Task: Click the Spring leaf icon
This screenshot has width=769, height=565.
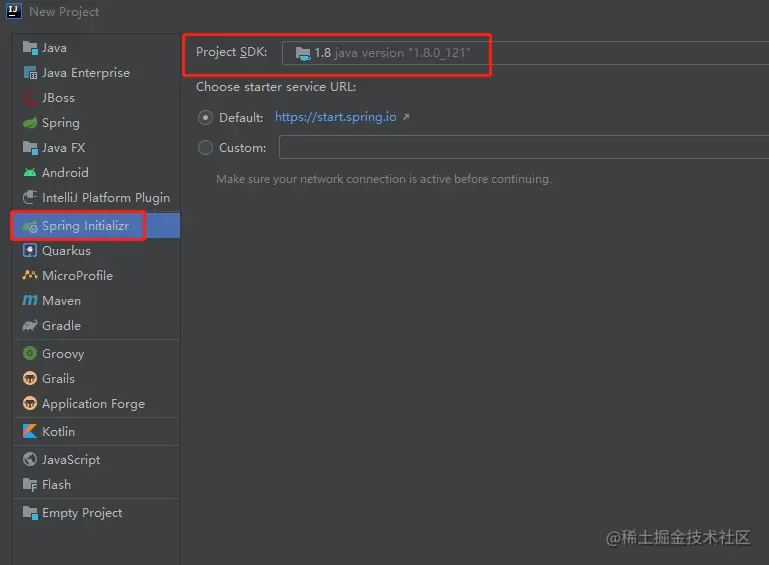Action: pos(30,123)
